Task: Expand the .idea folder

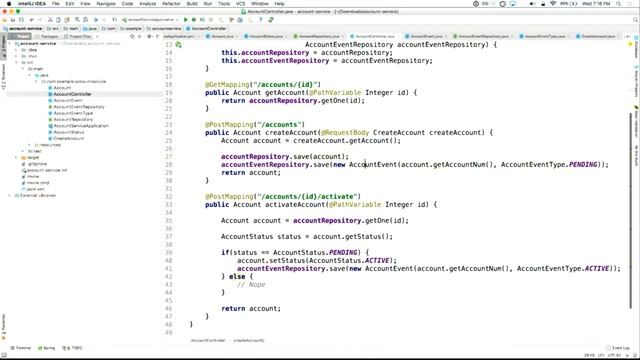Action: tap(16, 50)
